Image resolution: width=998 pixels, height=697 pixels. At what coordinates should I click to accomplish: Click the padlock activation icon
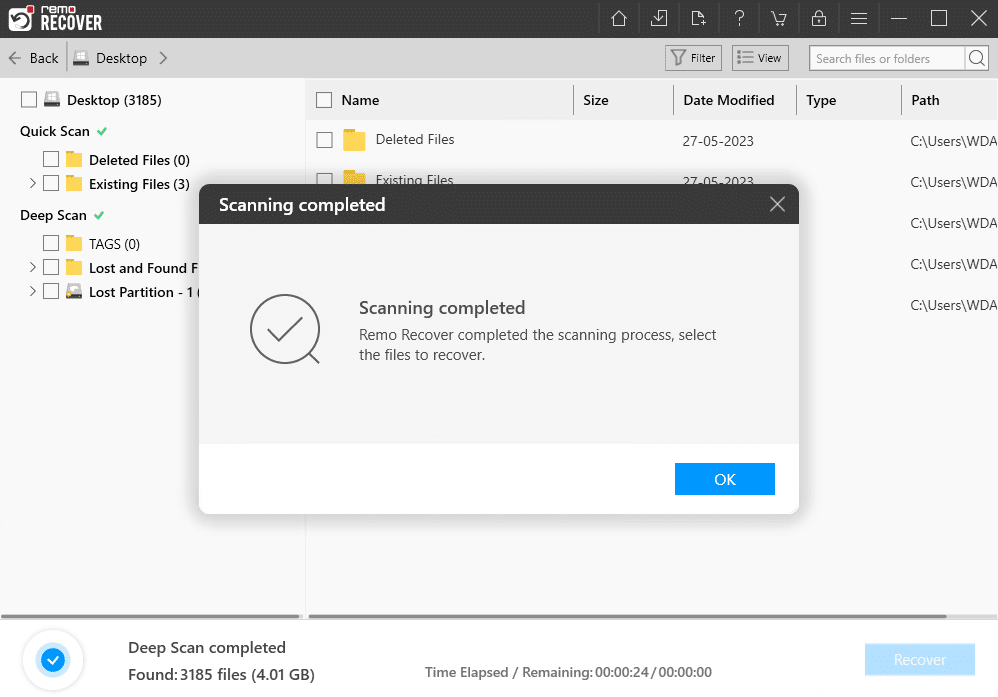819,18
